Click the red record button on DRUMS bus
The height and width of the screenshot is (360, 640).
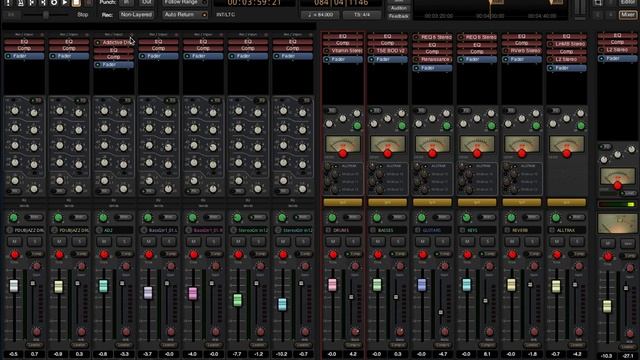[333, 255]
